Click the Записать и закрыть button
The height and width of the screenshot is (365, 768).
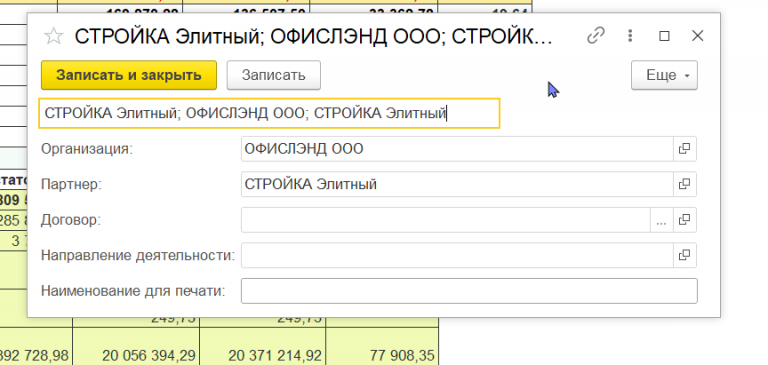129,75
